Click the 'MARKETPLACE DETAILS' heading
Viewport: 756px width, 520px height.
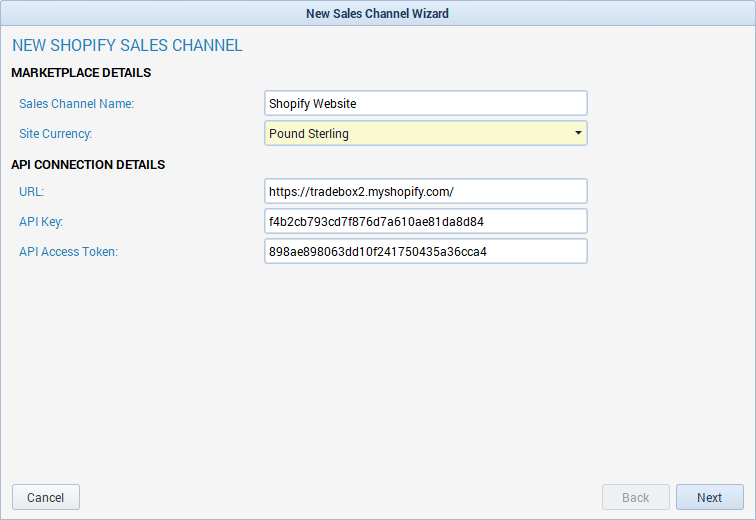click(81, 73)
